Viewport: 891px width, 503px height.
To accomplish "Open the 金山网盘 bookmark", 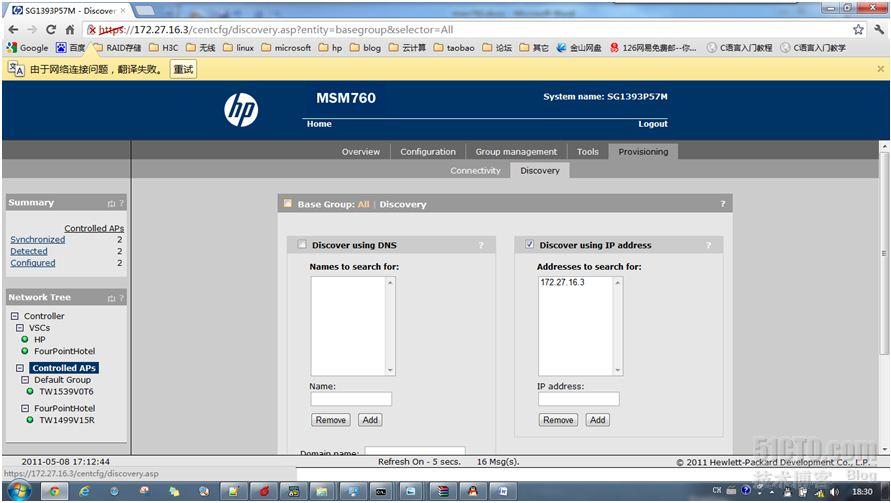I will pyautogui.click(x=578, y=48).
